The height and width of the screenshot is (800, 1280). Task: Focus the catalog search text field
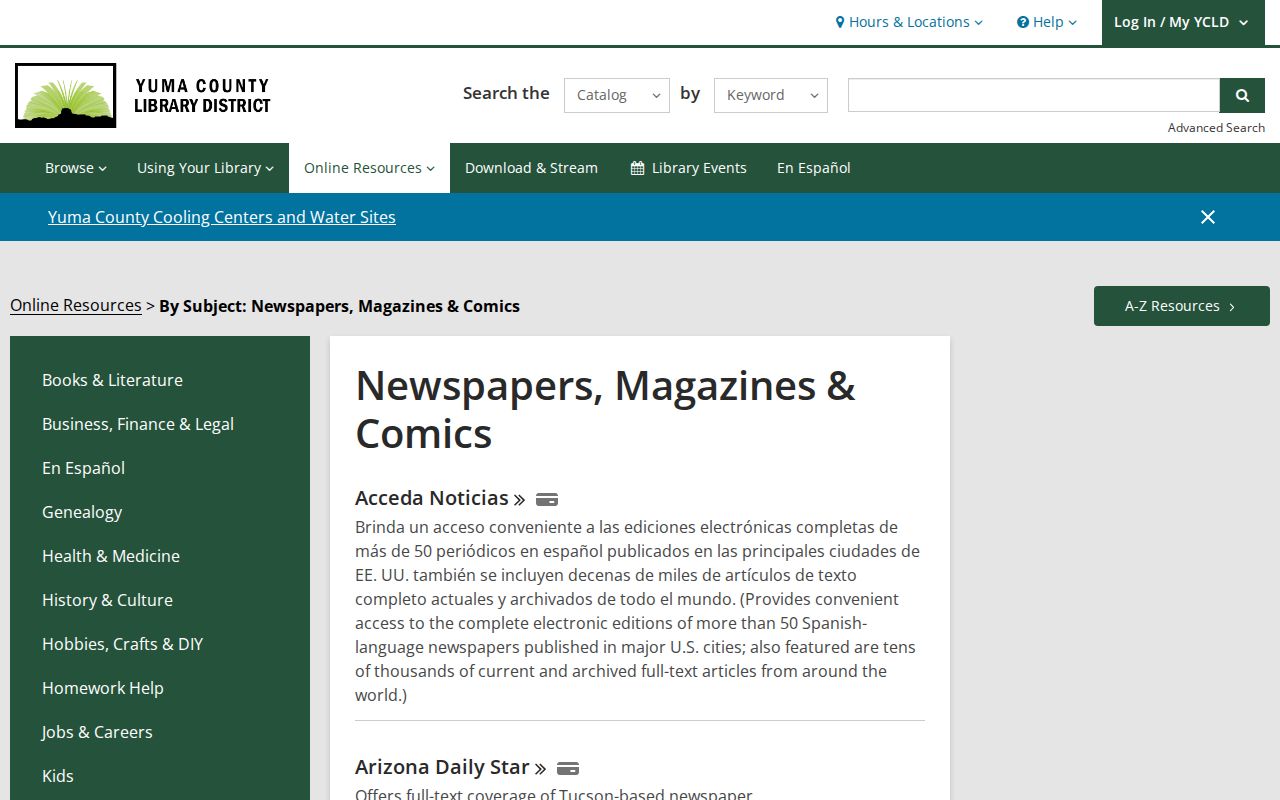tap(1034, 95)
